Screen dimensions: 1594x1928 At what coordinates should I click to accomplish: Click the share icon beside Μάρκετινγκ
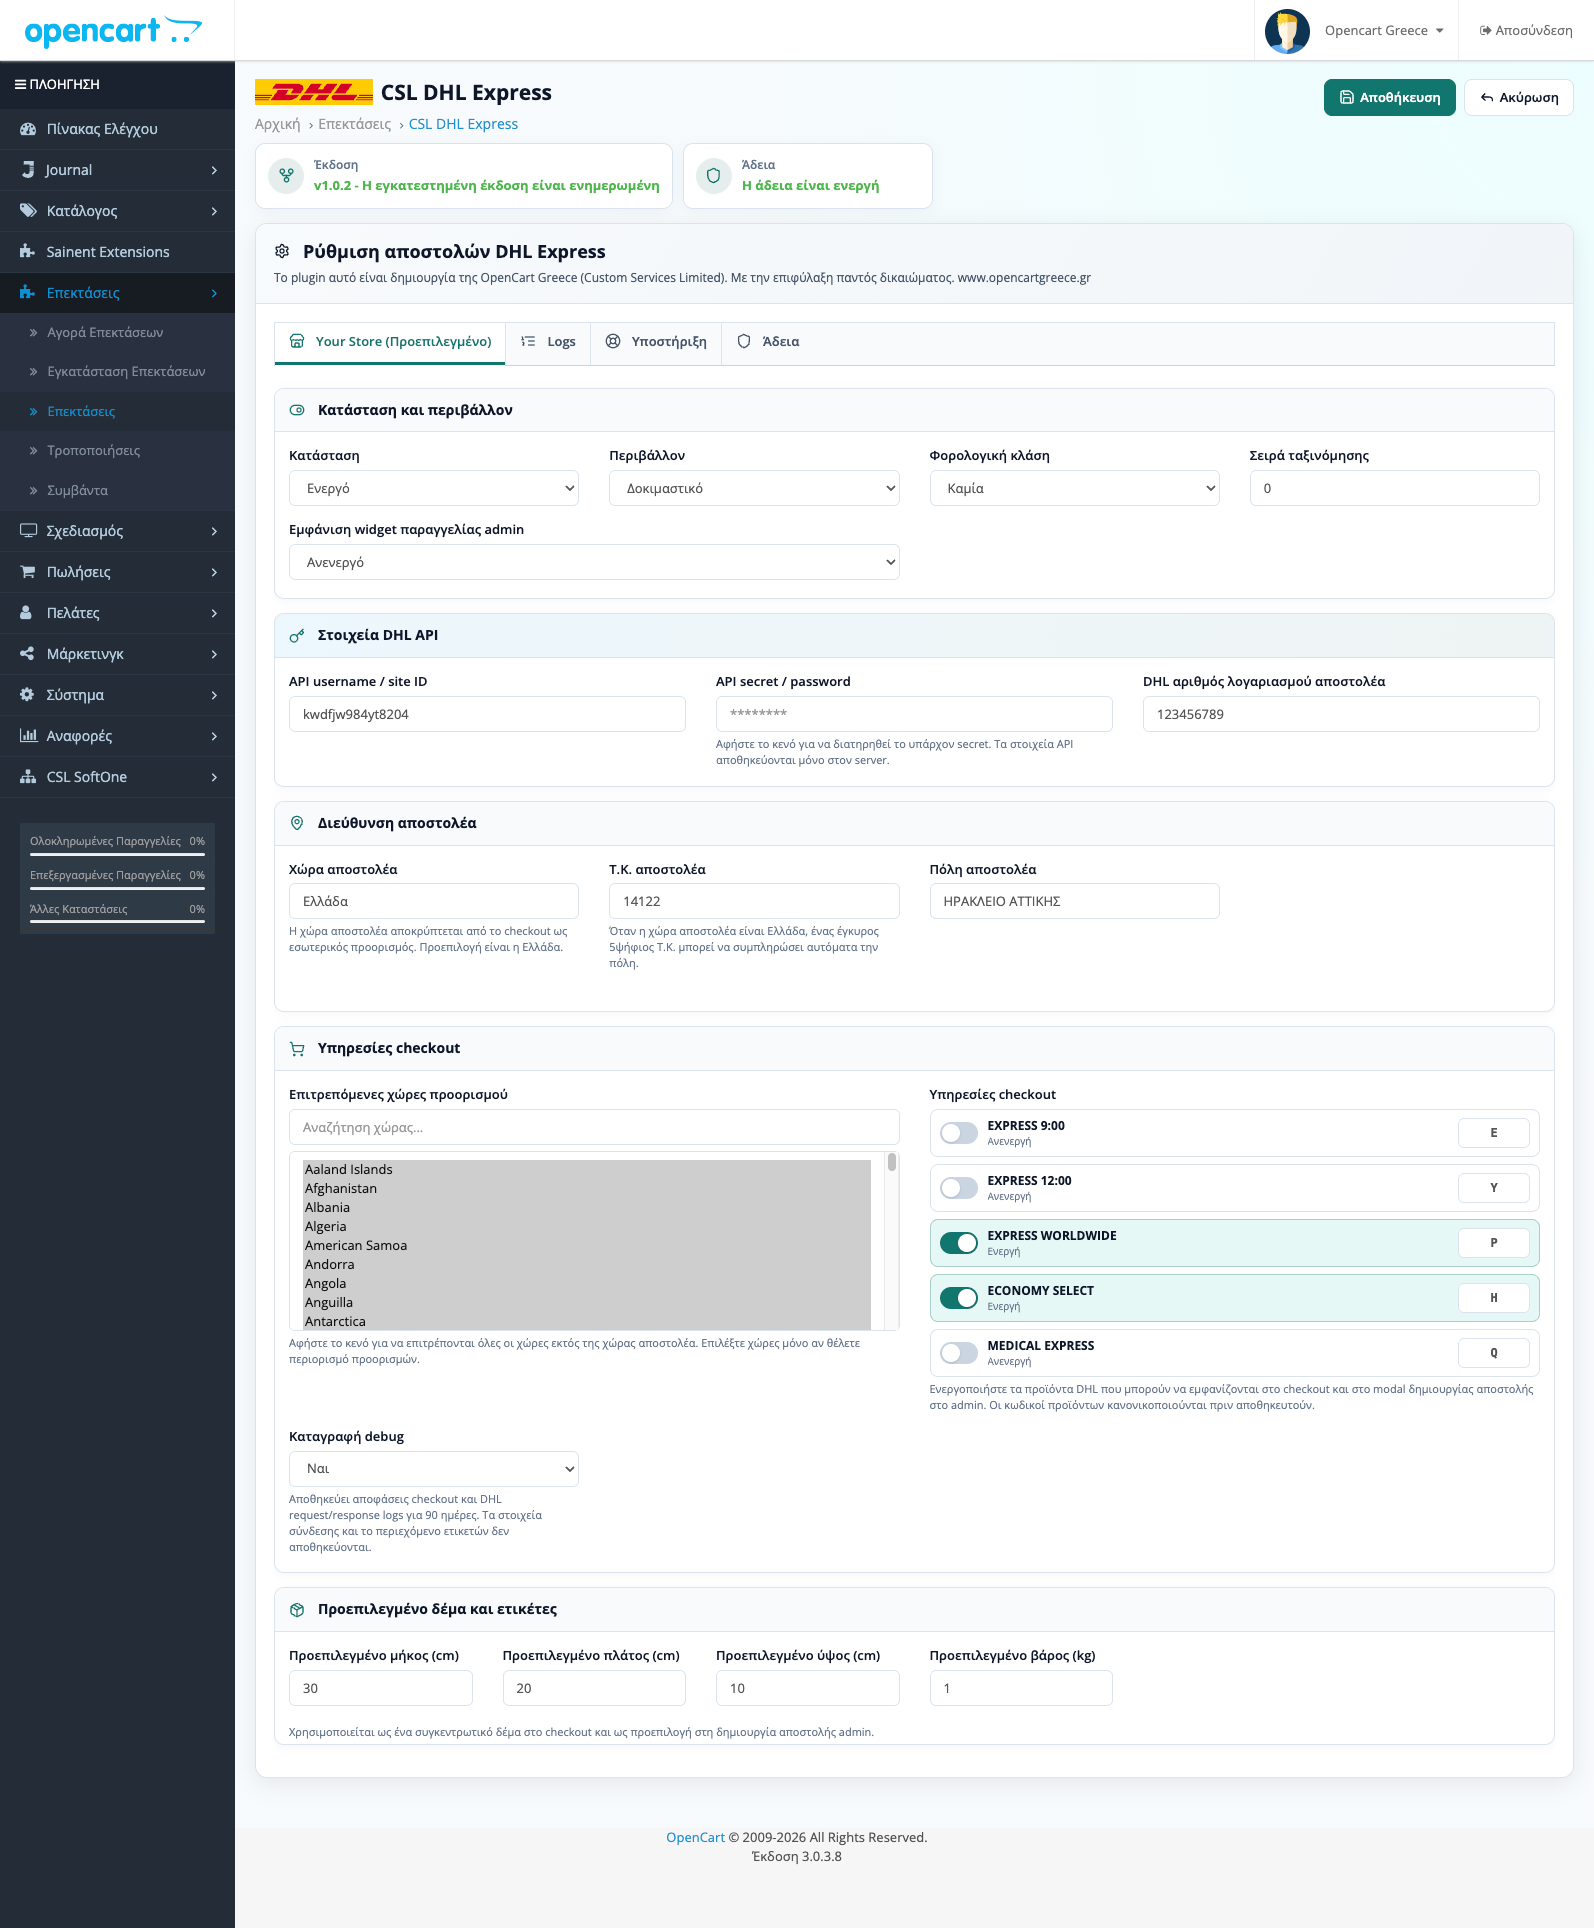(27, 654)
